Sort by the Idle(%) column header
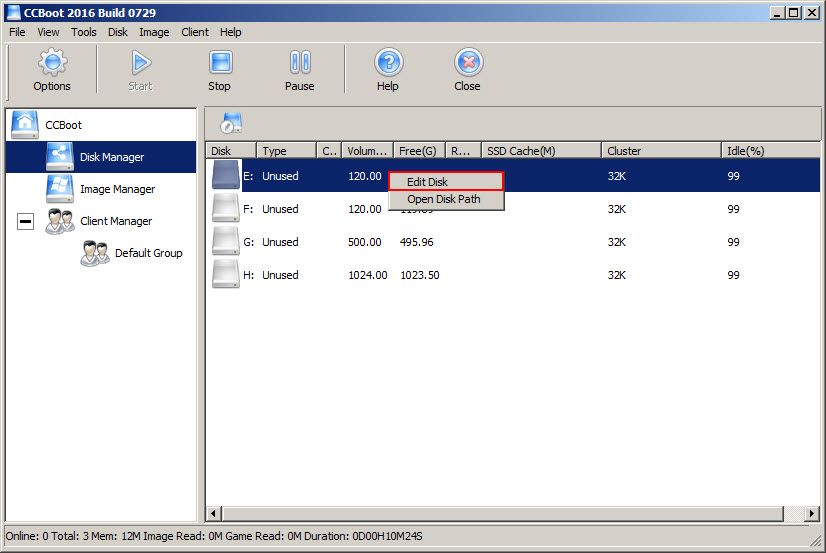Viewport: 826px width, 553px height. coord(770,151)
